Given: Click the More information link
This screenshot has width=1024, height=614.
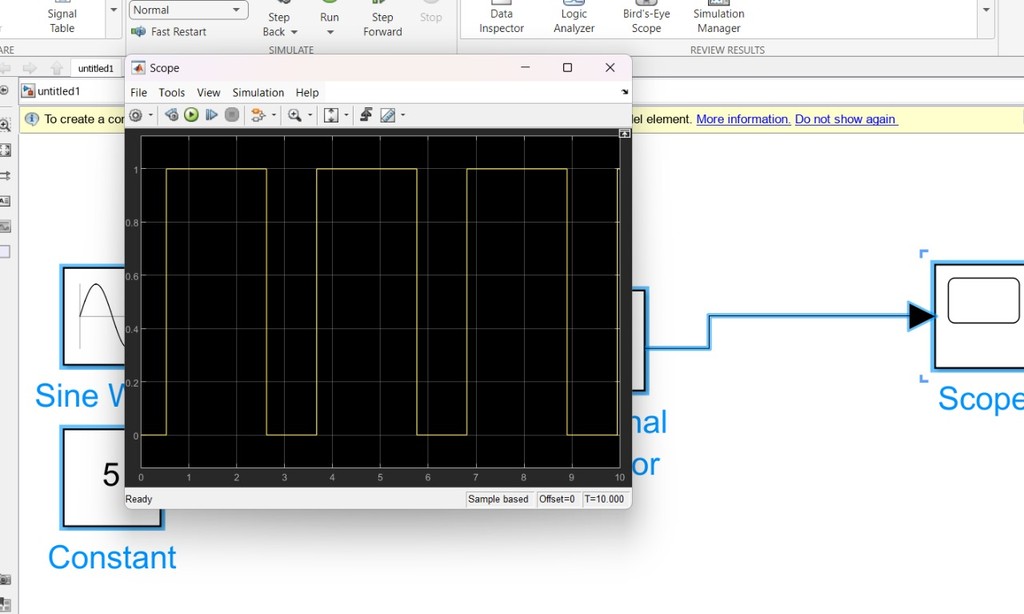Looking at the screenshot, I should 743,119.
